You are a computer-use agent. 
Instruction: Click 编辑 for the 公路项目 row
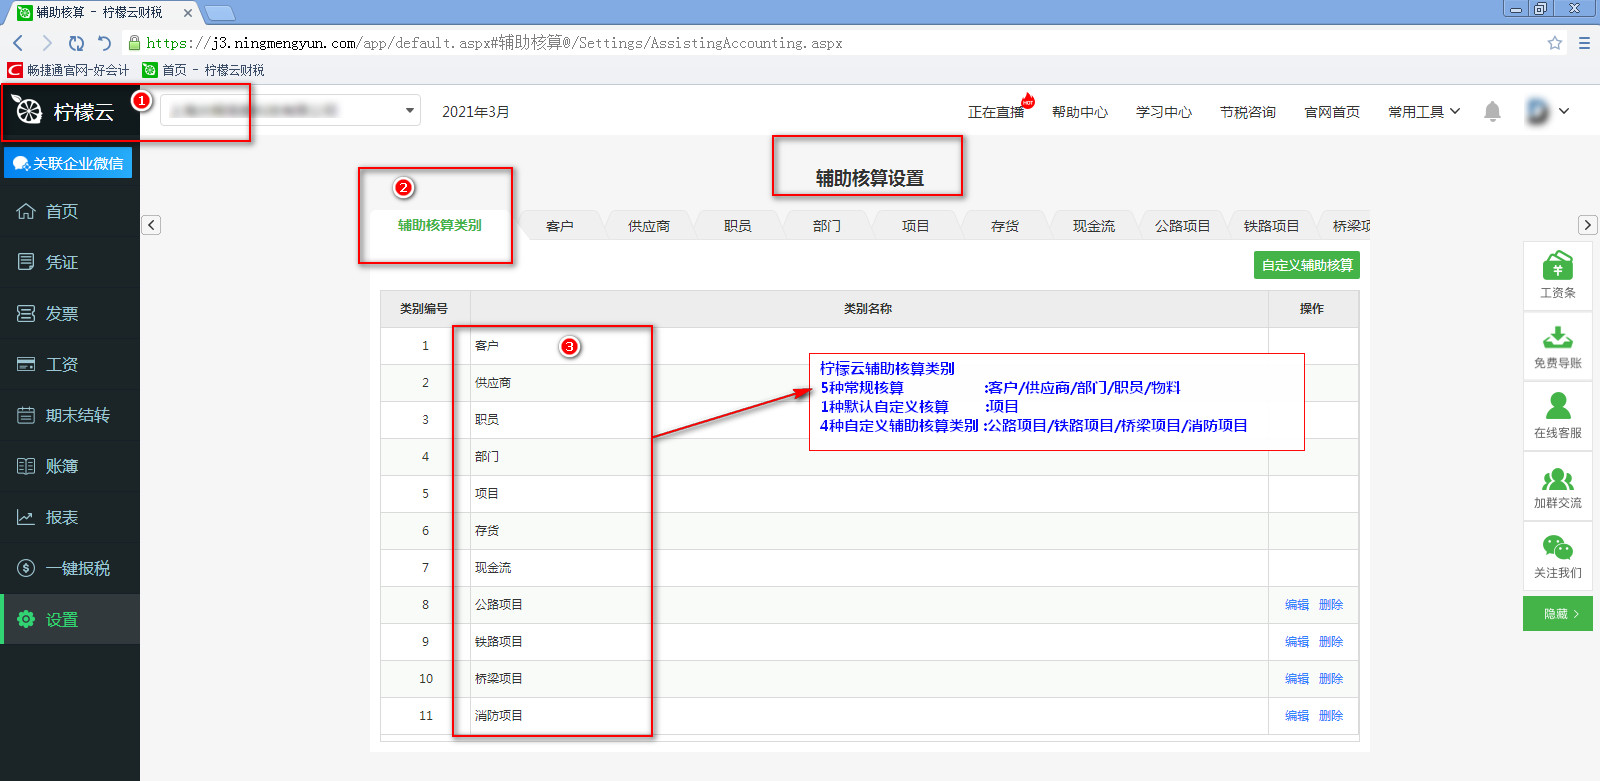pos(1296,605)
